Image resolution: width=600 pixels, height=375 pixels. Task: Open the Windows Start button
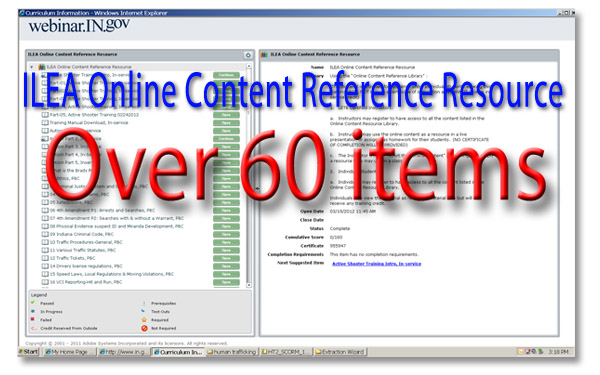(29, 352)
